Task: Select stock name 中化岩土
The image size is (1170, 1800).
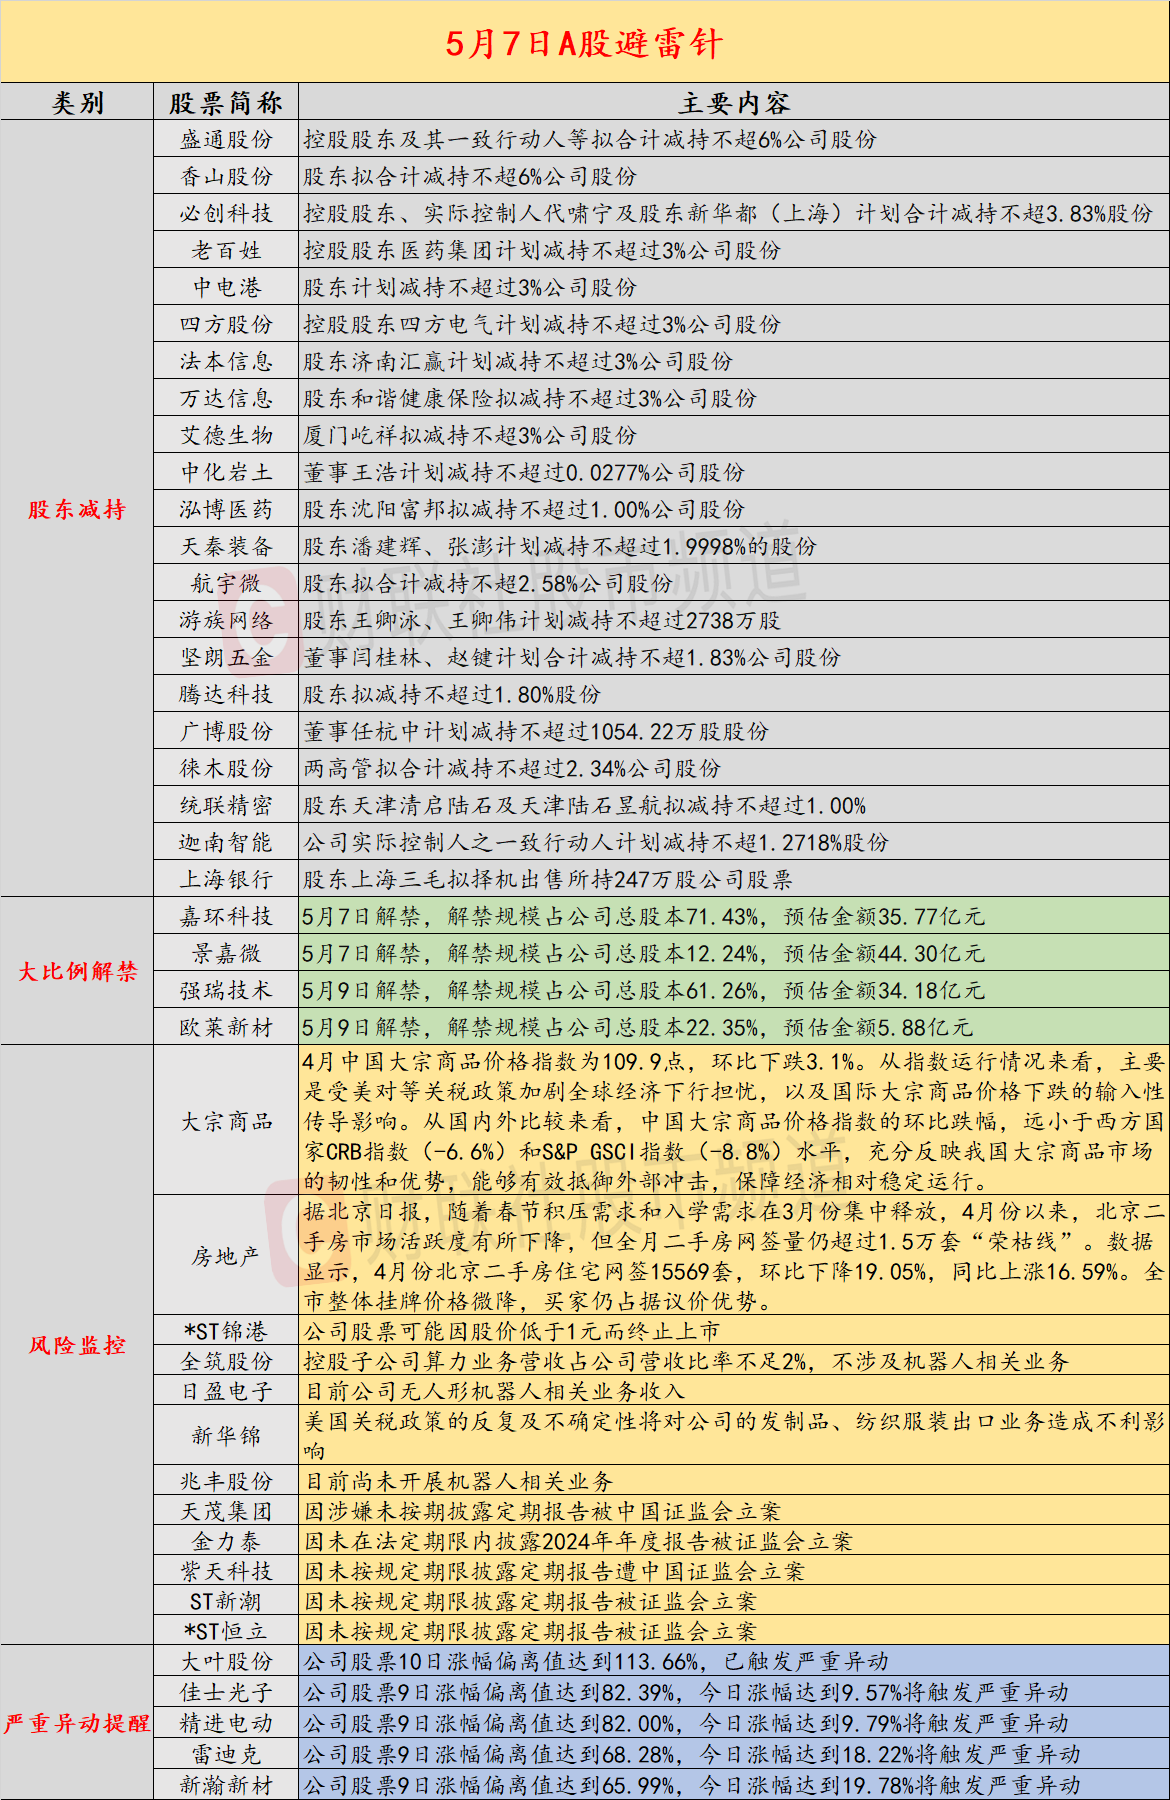Action: [x=226, y=473]
